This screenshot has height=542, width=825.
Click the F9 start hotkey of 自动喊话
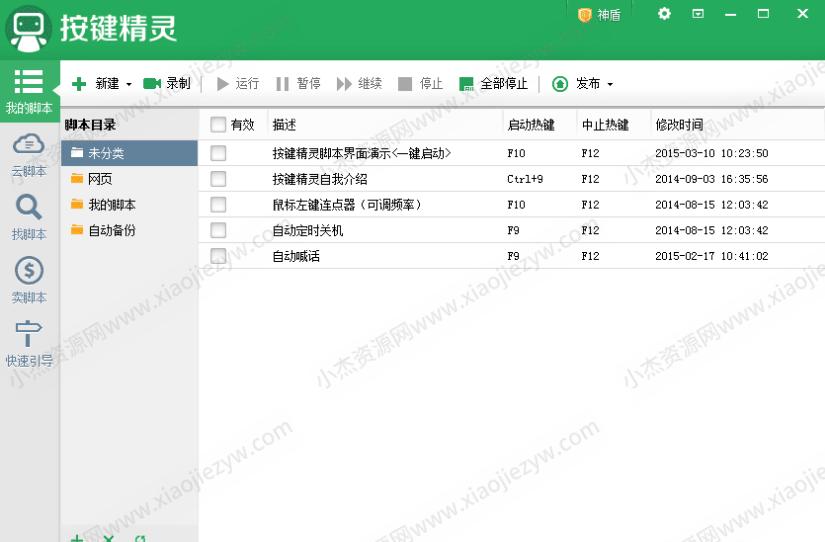[x=514, y=256]
